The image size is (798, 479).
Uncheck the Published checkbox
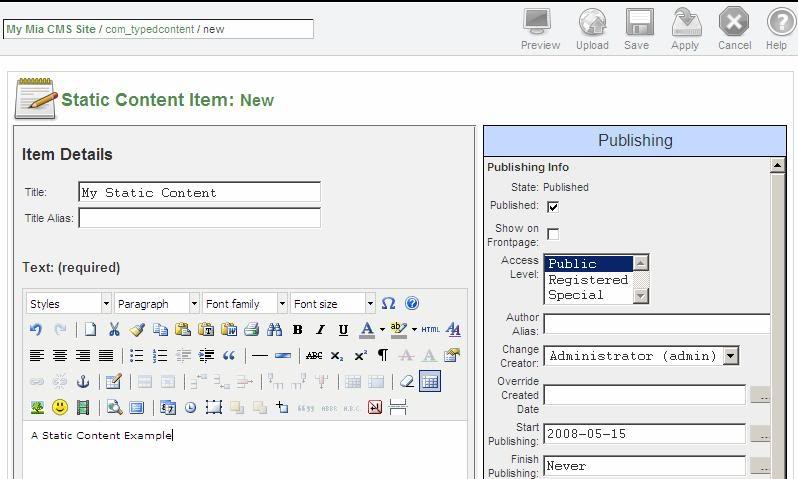553,207
